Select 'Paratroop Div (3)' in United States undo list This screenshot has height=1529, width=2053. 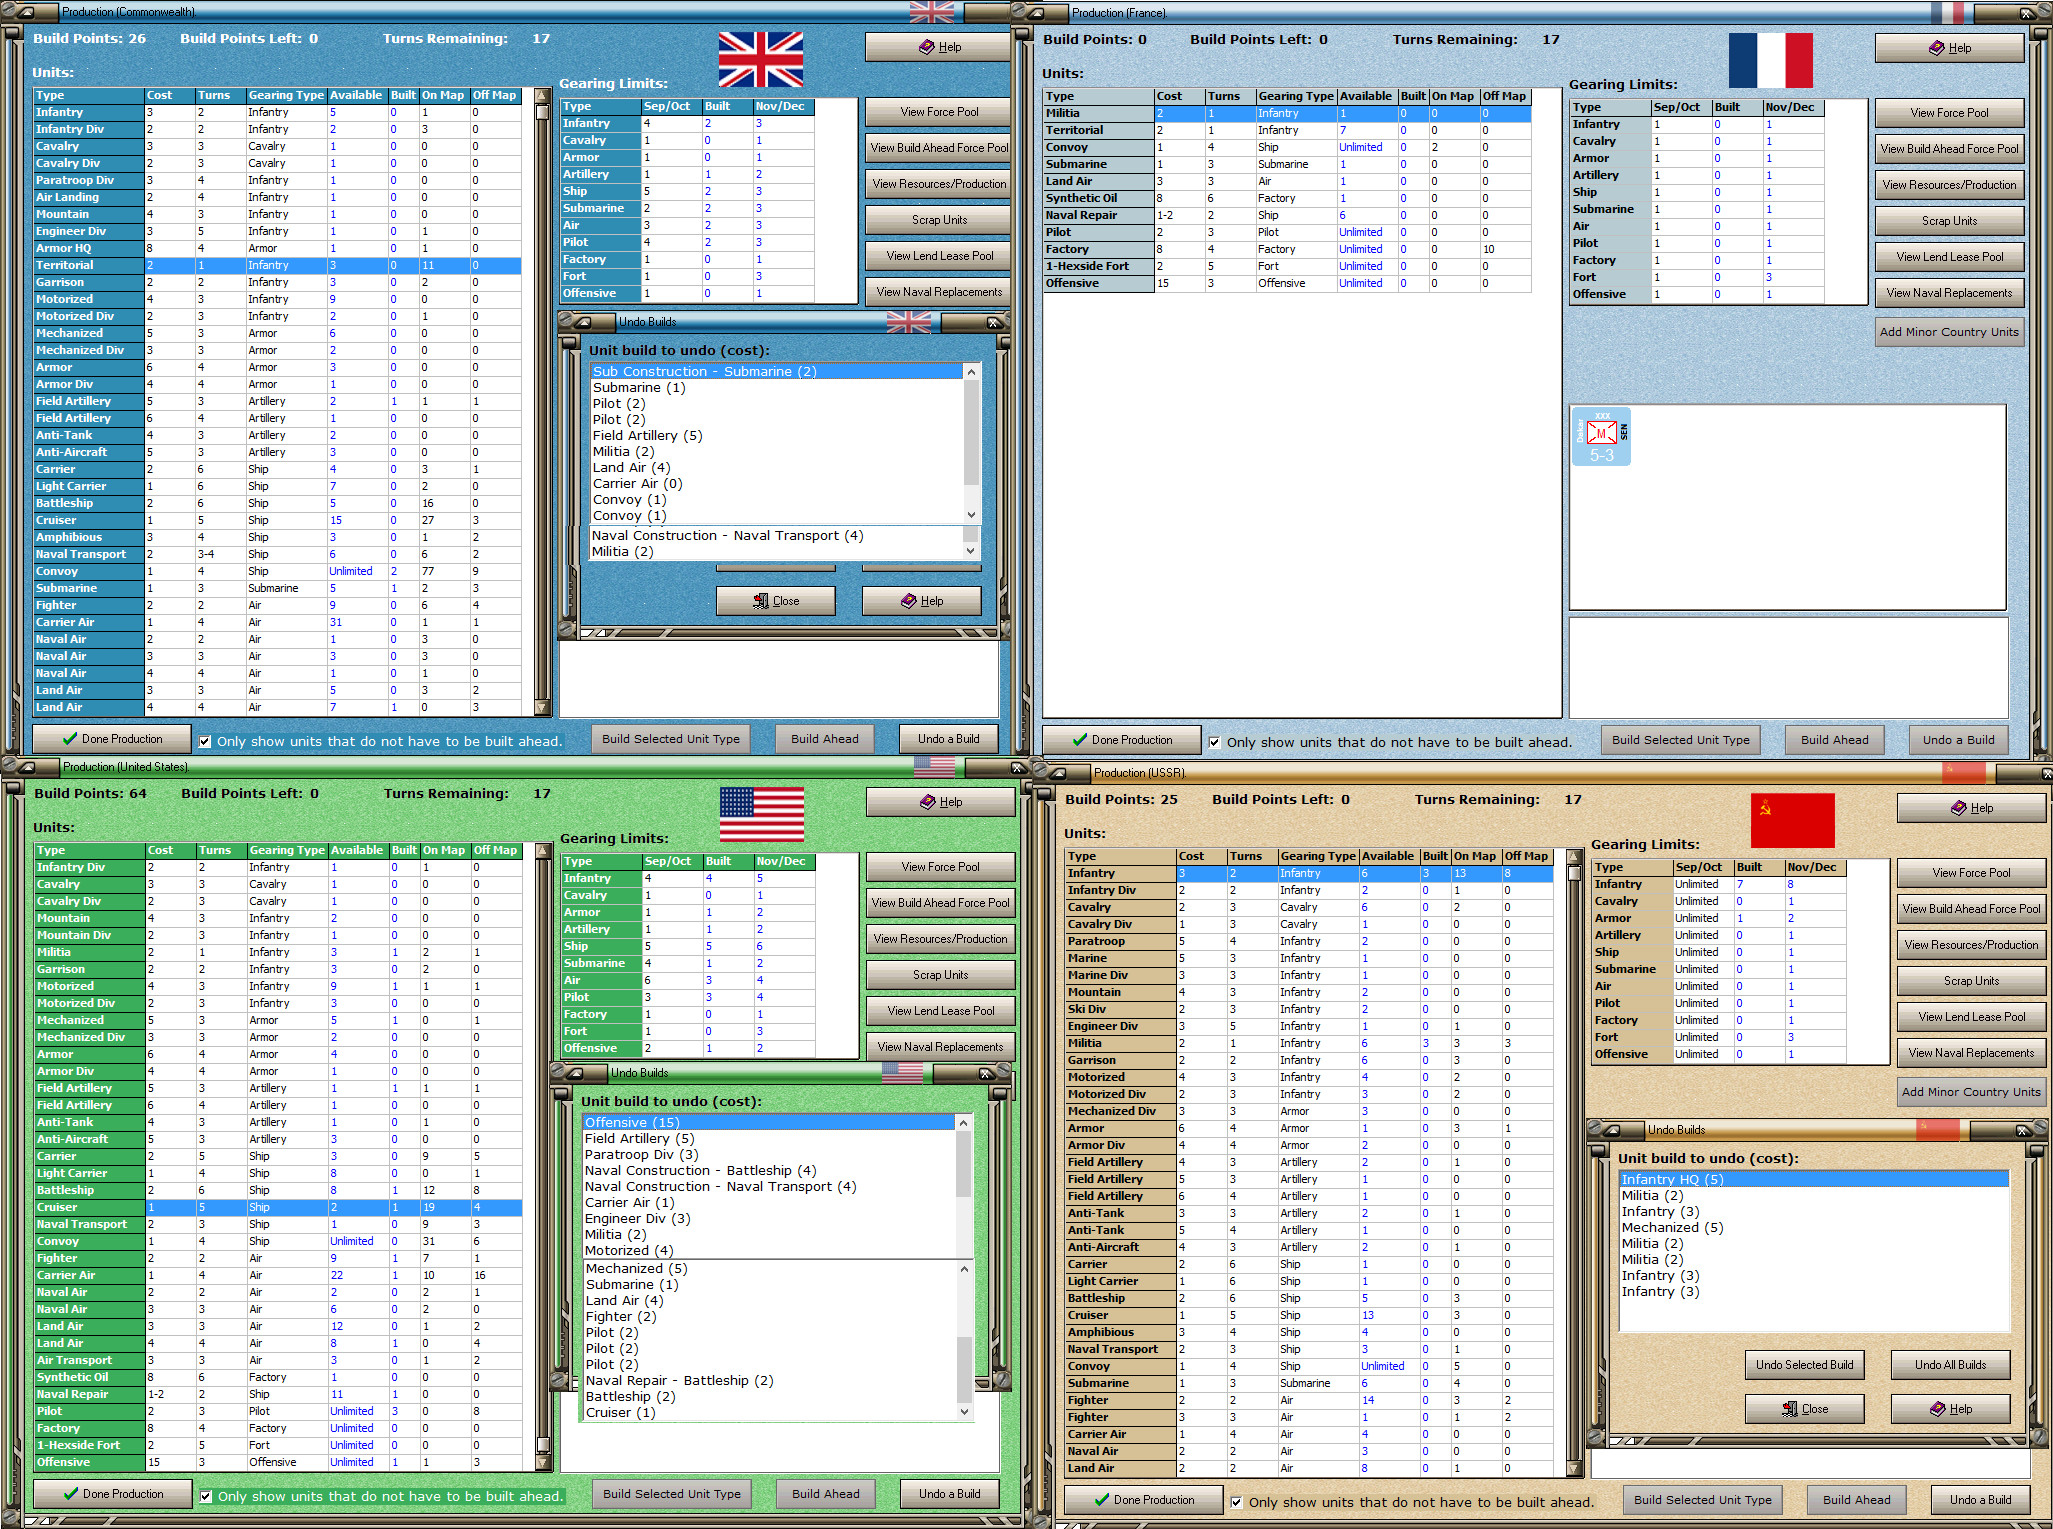click(768, 1155)
